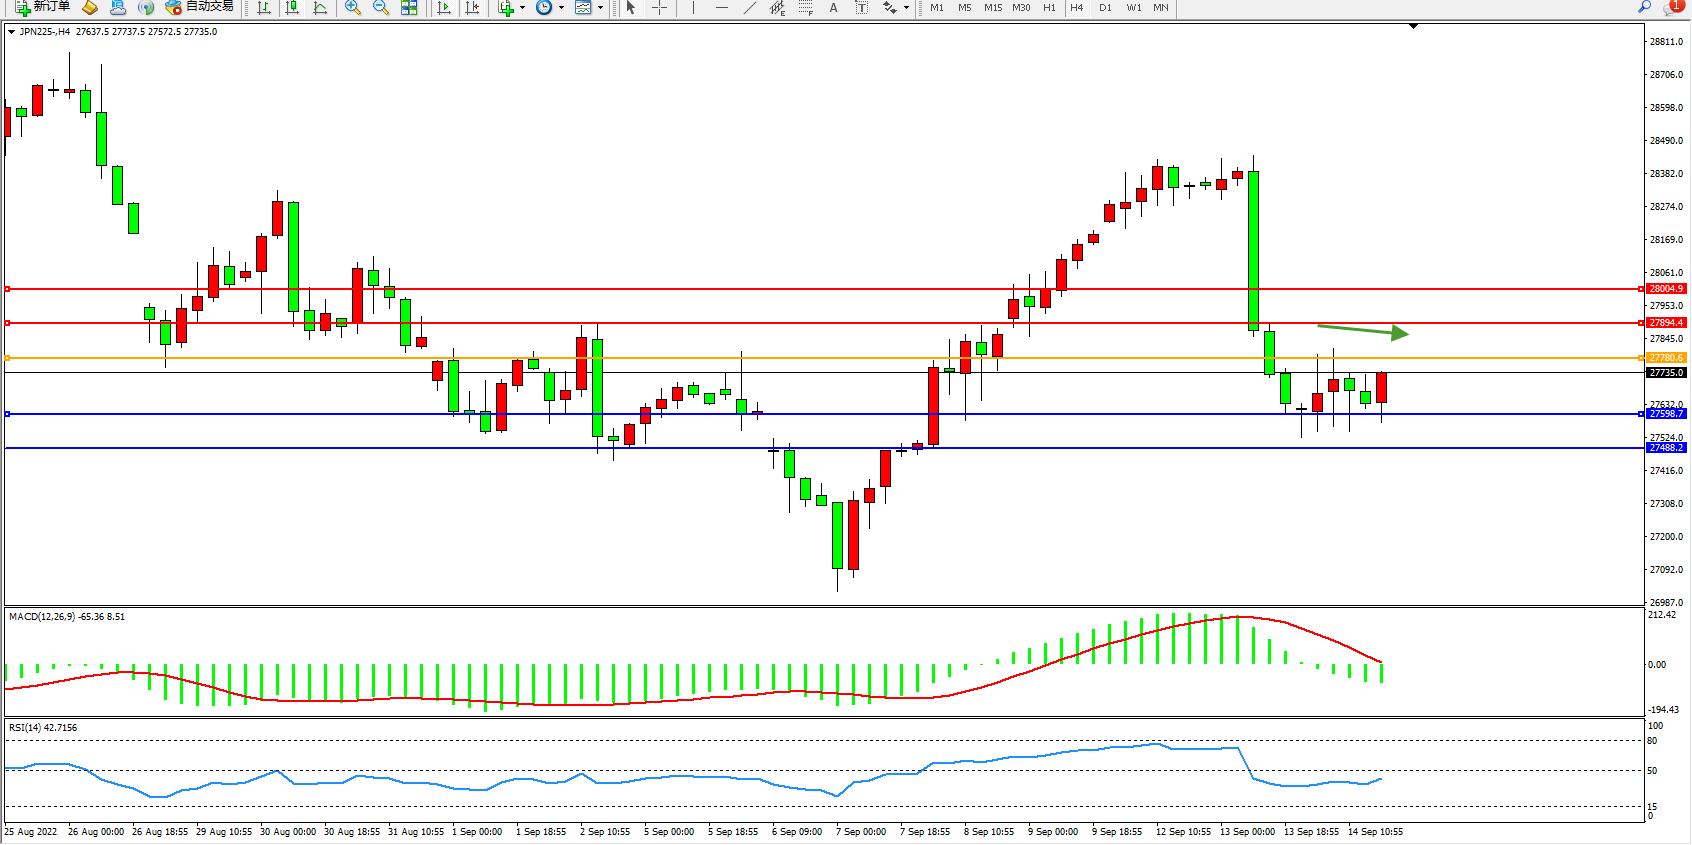Switch chart to candlestick display
The height and width of the screenshot is (845, 1692).
pos(292,8)
